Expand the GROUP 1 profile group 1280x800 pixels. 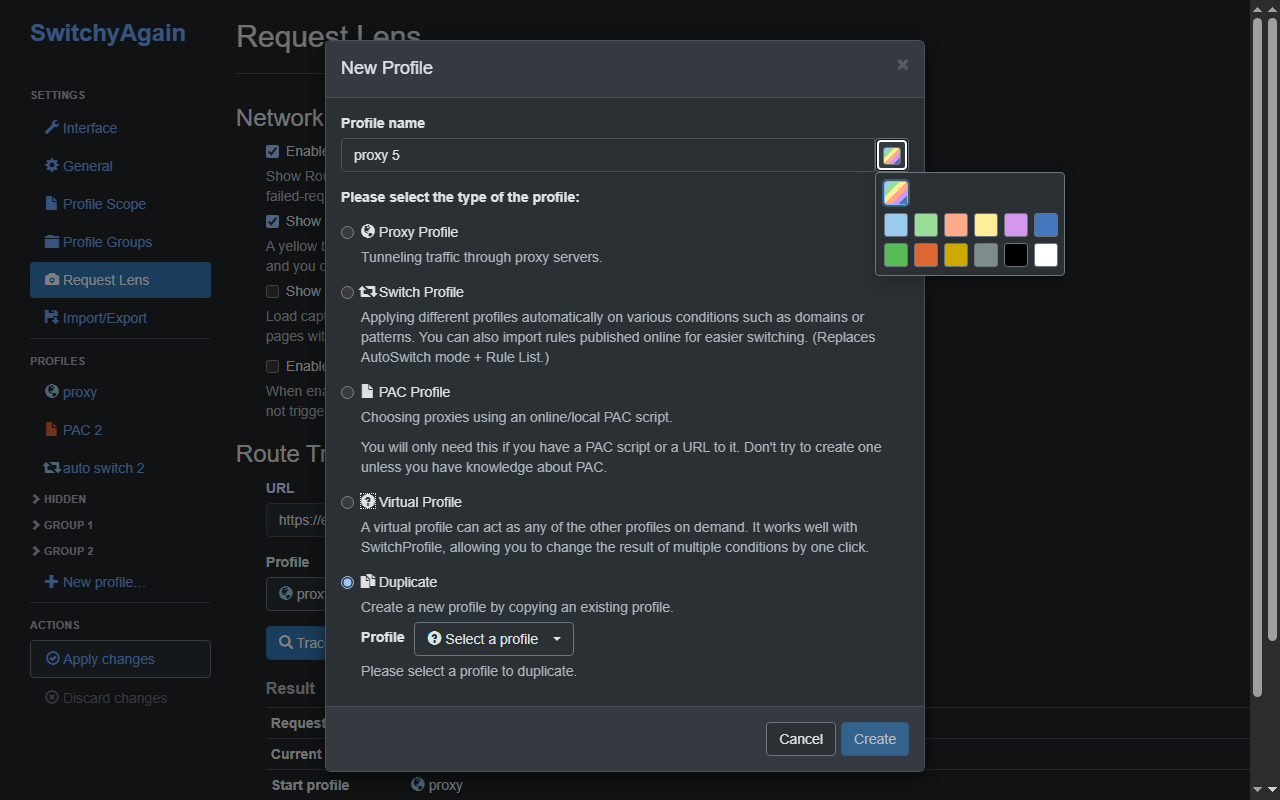[x=62, y=525]
